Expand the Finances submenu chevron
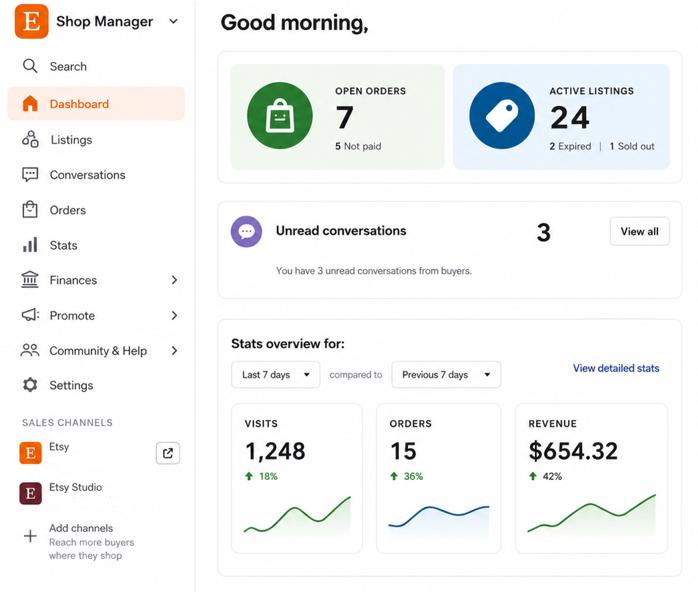The image size is (698, 592). (x=174, y=280)
